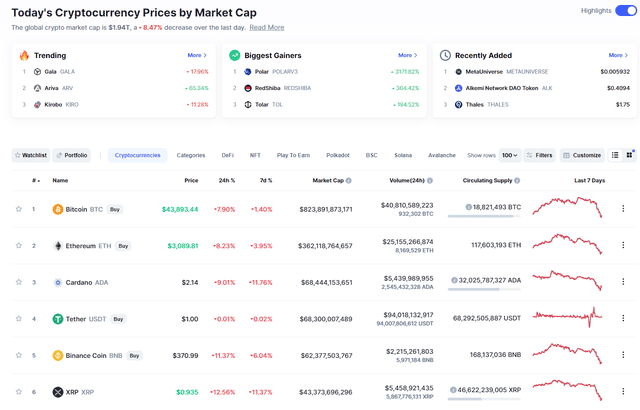The height and width of the screenshot is (410, 640).
Task: Switch to grid view icon
Action: 630,155
